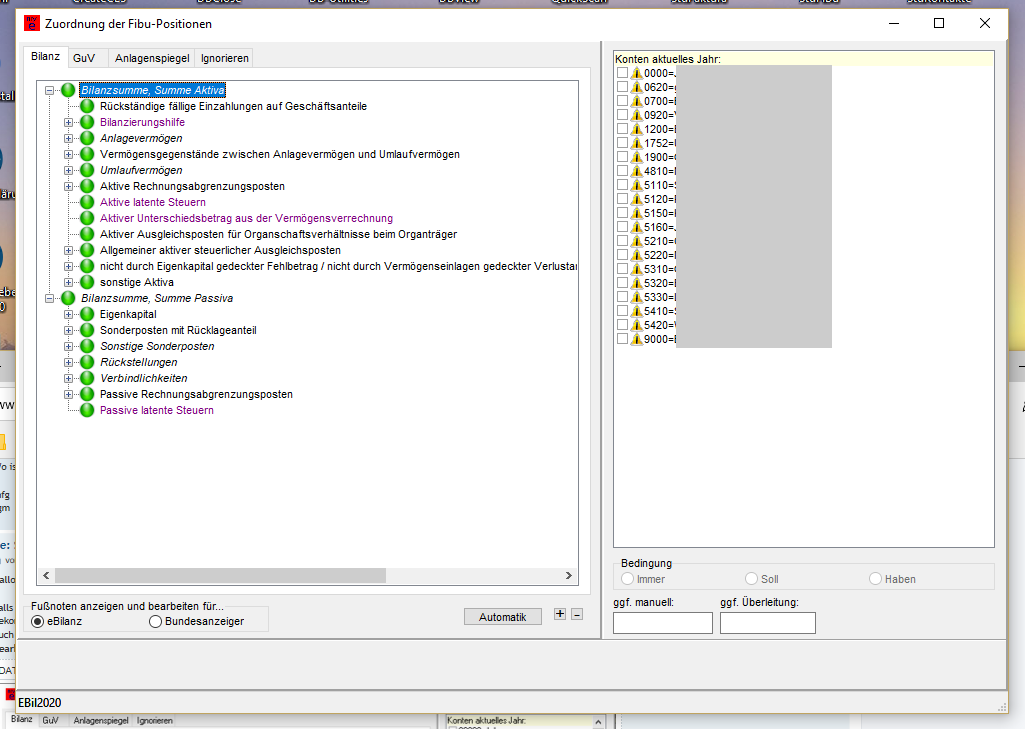Click the horizontal scrollbar right arrow
The image size is (1025, 729).
coord(569,576)
